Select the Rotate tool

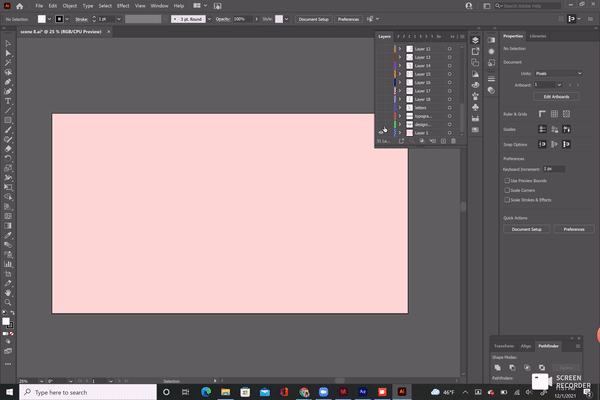(8, 158)
